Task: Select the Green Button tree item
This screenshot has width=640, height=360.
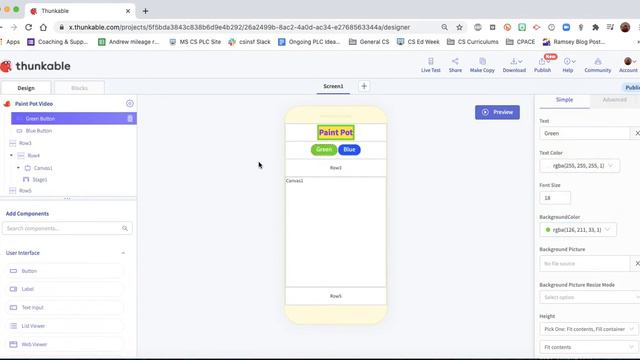Action: (x=74, y=118)
